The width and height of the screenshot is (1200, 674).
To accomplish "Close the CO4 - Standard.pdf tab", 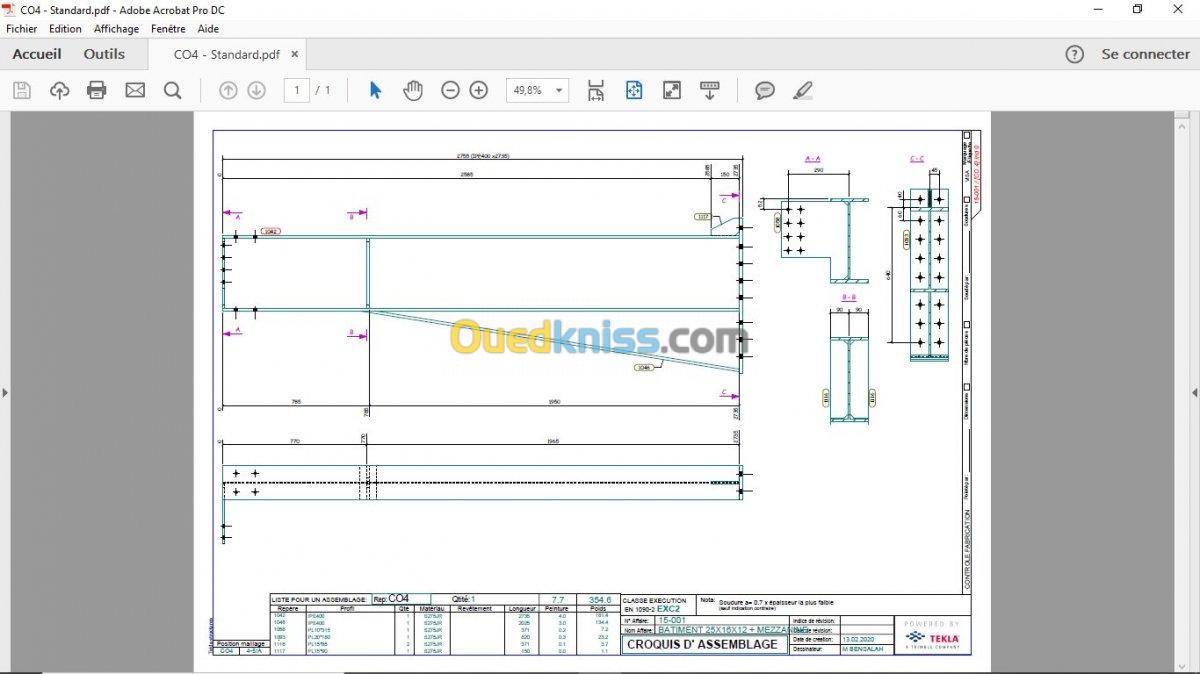I will 294,54.
